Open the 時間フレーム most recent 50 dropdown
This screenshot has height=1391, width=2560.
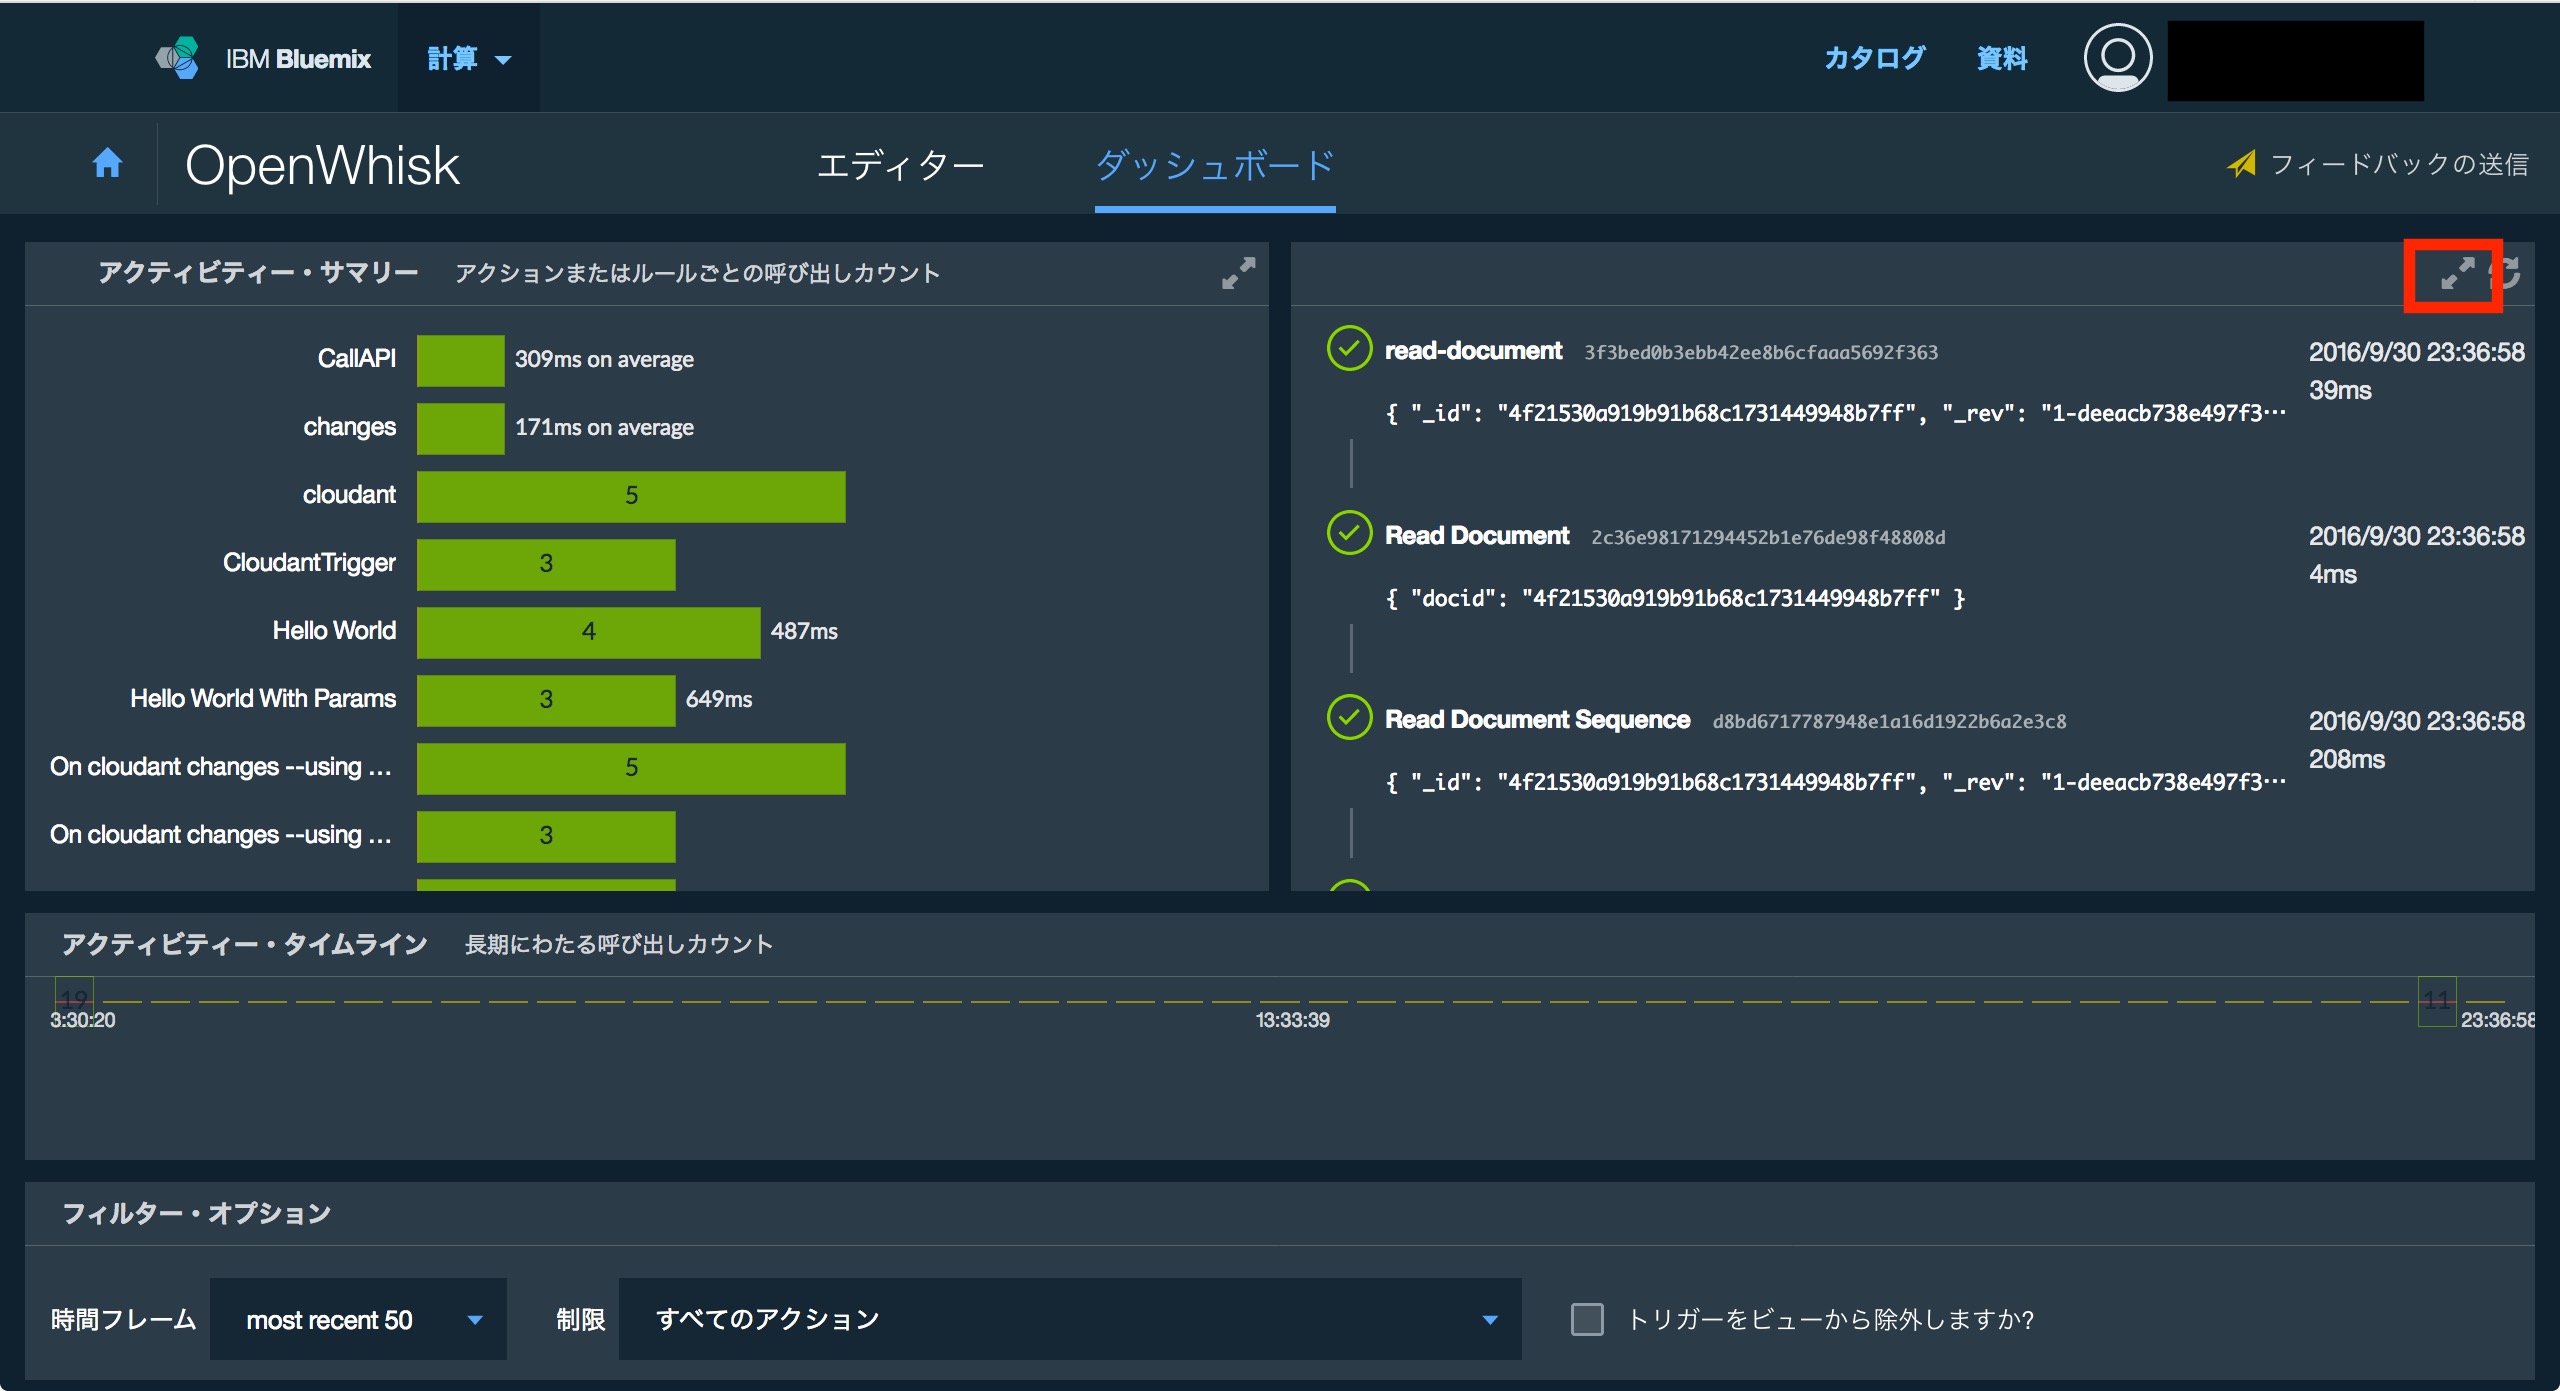(358, 1319)
